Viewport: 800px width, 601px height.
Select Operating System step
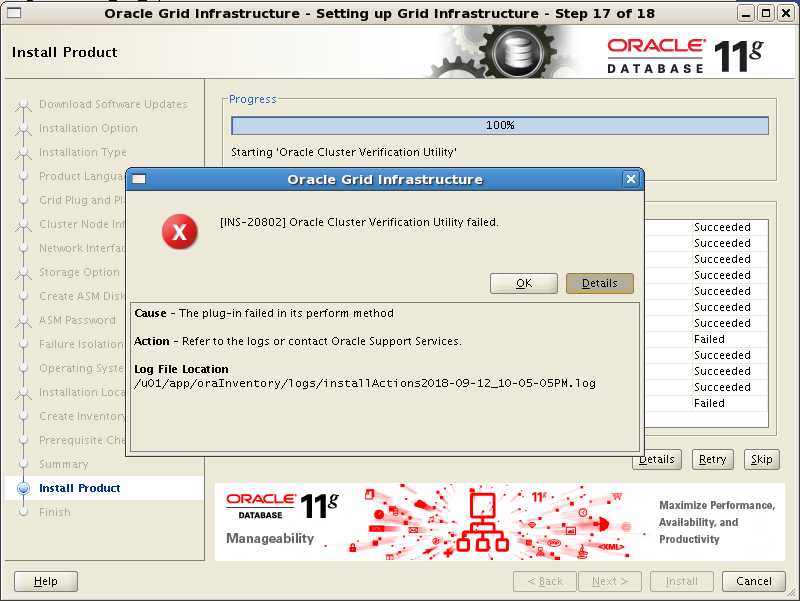82,368
